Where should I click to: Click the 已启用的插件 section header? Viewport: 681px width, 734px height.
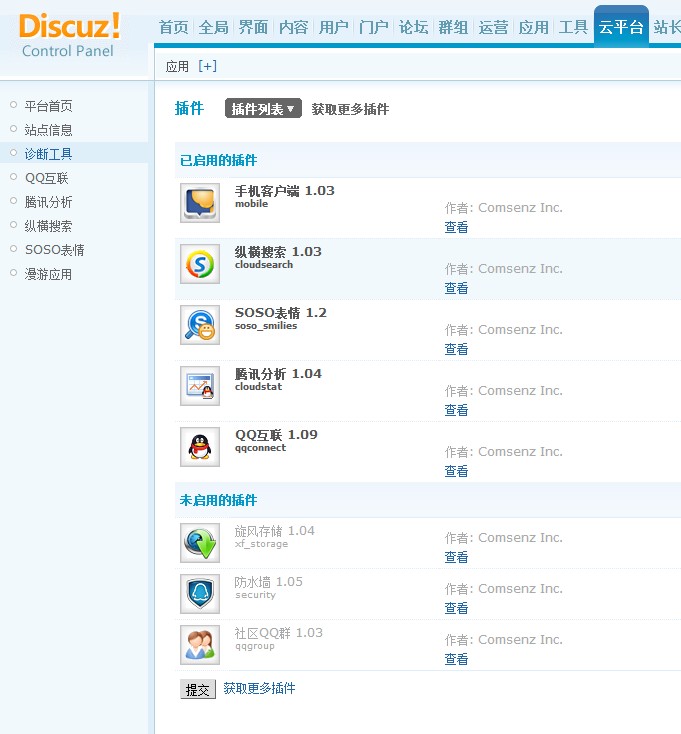(219, 160)
